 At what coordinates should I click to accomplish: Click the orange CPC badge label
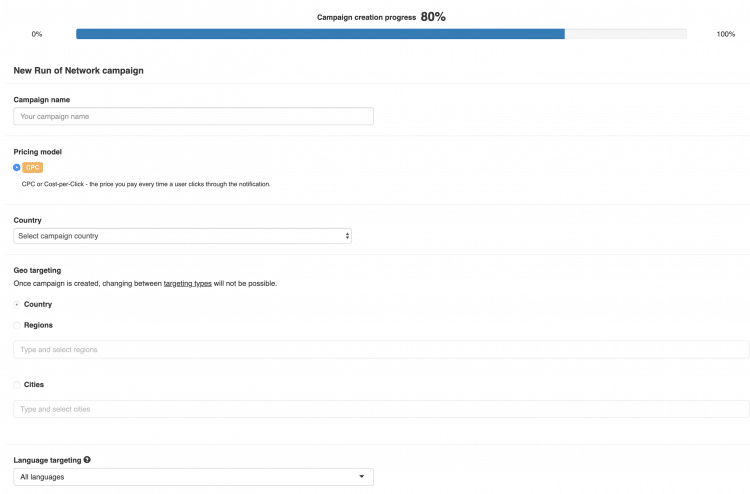pos(33,167)
